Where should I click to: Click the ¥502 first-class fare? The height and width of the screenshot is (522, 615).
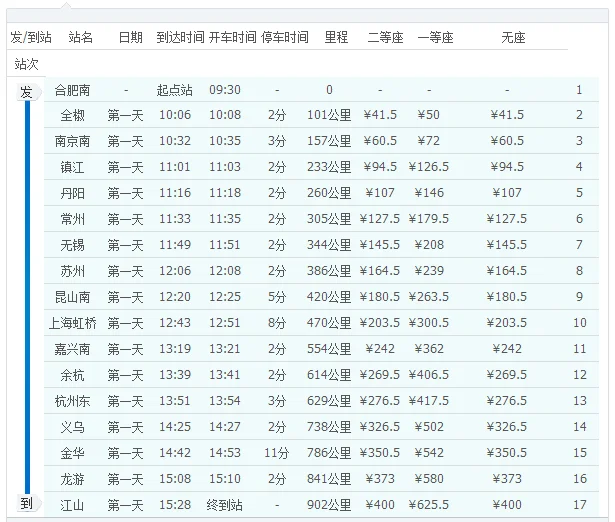tap(429, 427)
